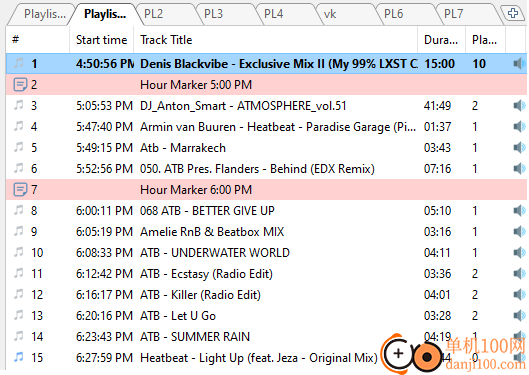This screenshot has width=529, height=375.
Task: Select Amelie RnB & Beatbox MIX track
Action: point(266,232)
